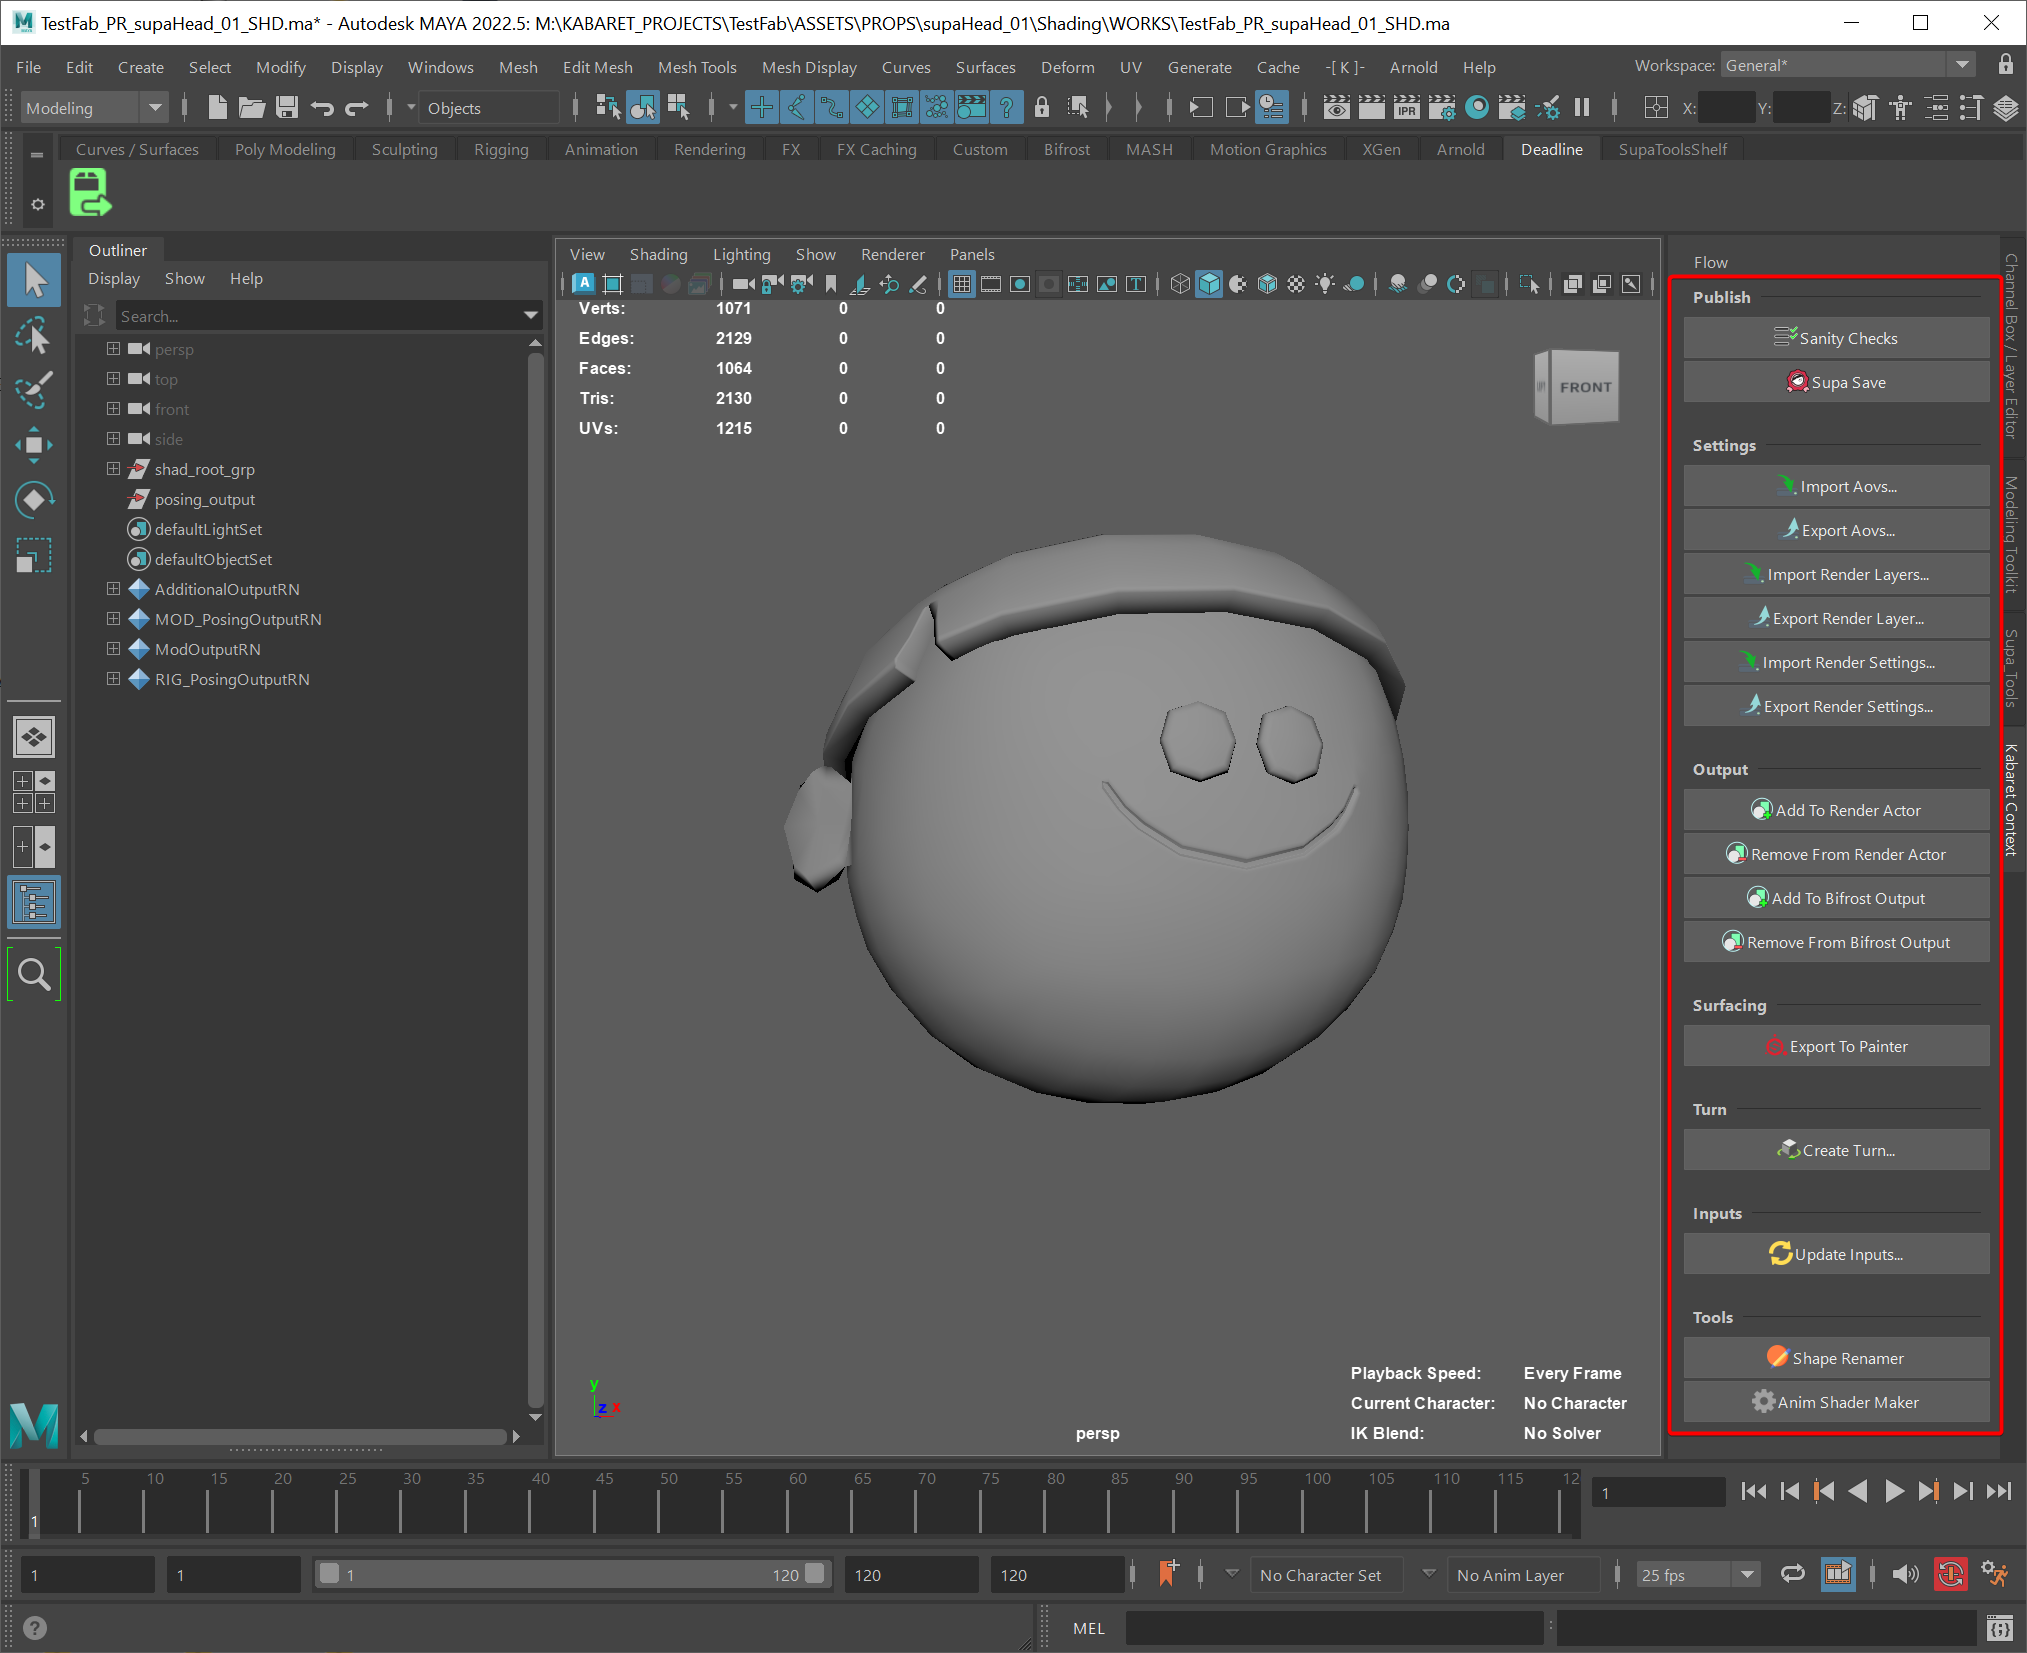Screen dimensions: 2027x1653
Task: Click the Supa Save button
Action: pos(1836,382)
